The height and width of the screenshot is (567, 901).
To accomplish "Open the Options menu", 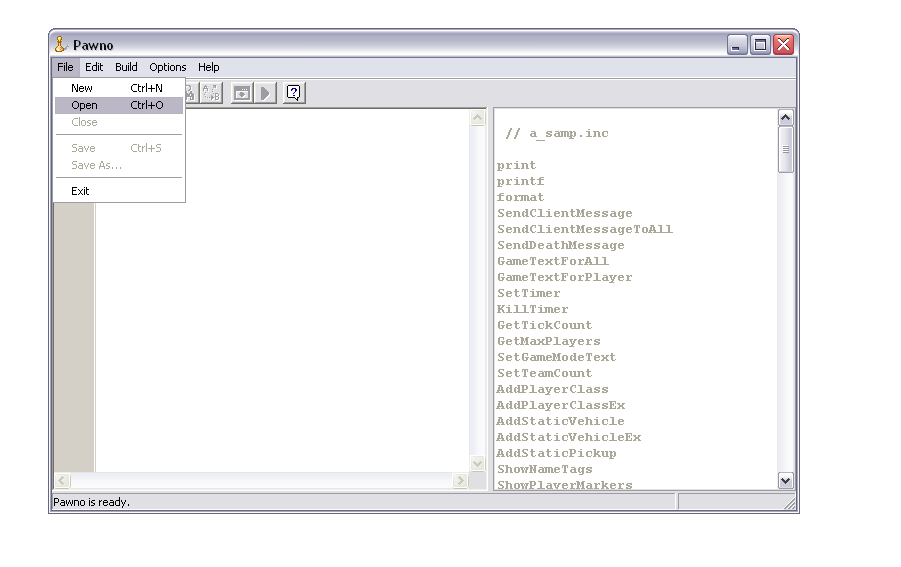I will click(167, 67).
